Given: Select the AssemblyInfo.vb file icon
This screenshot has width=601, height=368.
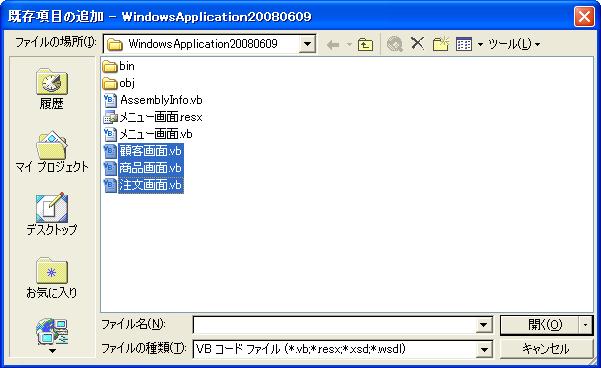Looking at the screenshot, I should pyautogui.click(x=110, y=100).
